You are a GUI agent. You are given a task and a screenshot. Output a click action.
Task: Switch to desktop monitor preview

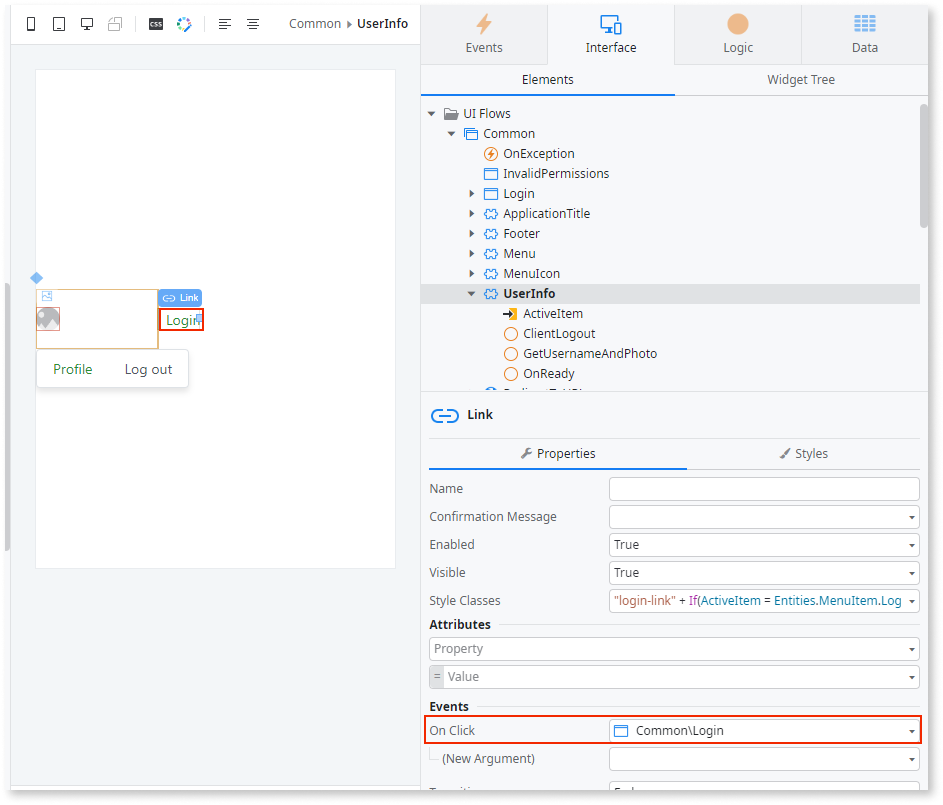86,24
